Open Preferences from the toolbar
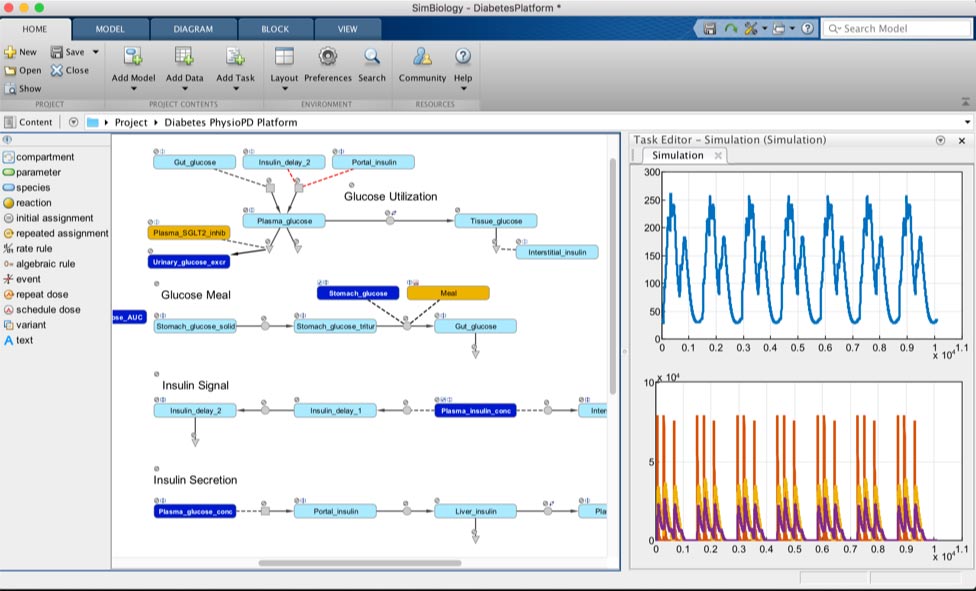Viewport: 976px width, 591px height. (327, 57)
